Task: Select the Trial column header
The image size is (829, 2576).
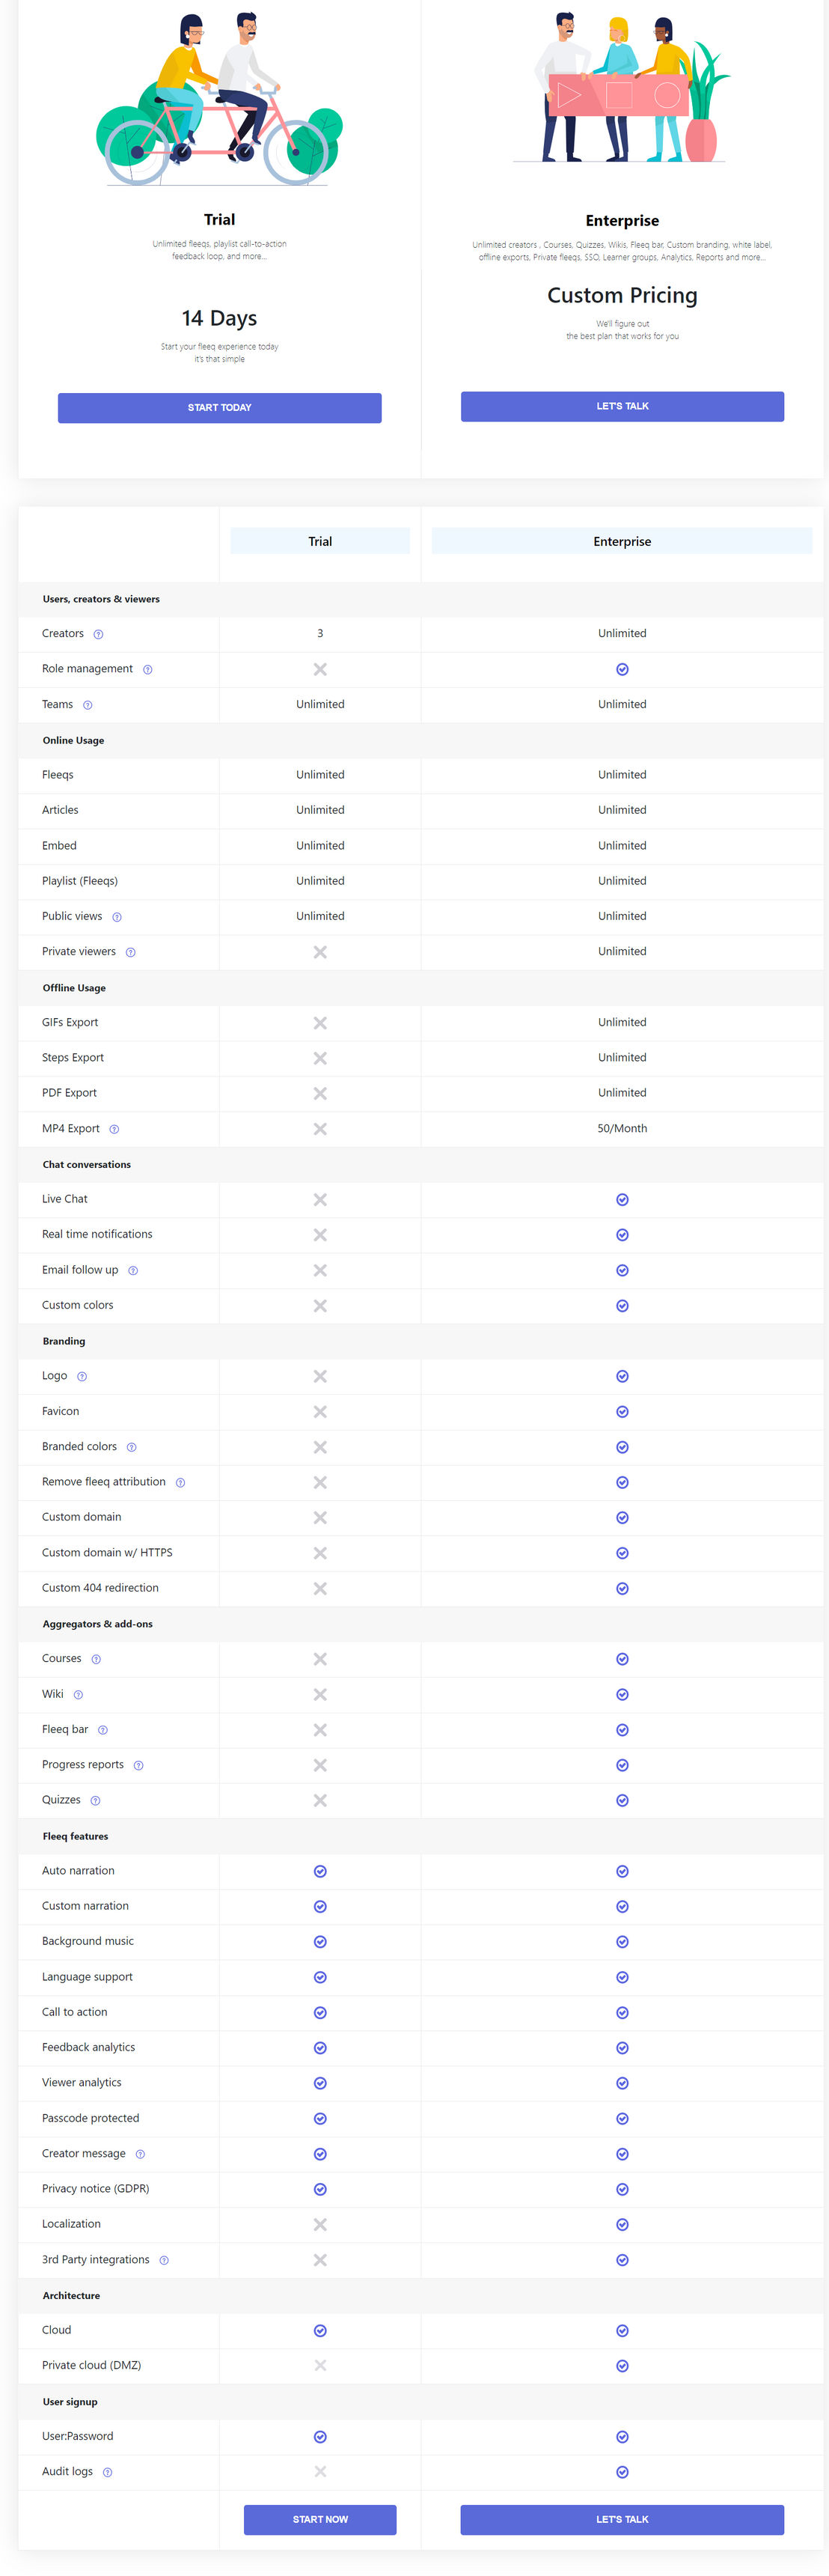Action: click(x=320, y=541)
